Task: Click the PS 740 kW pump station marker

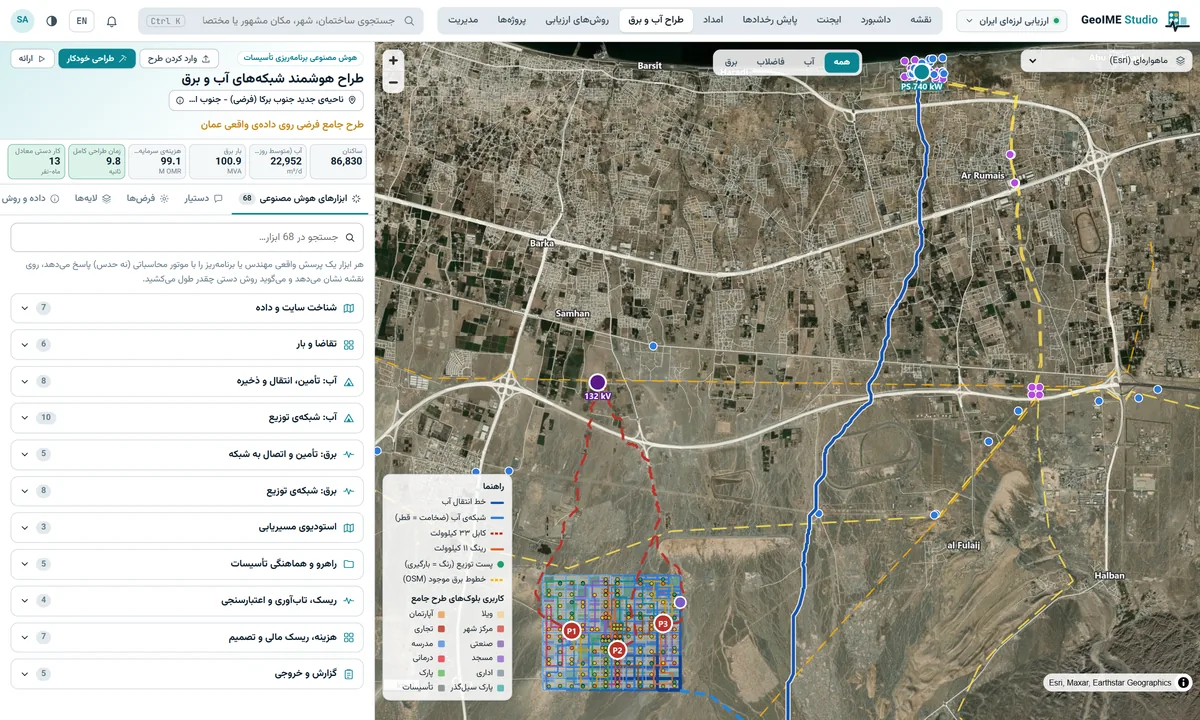Action: [x=922, y=72]
